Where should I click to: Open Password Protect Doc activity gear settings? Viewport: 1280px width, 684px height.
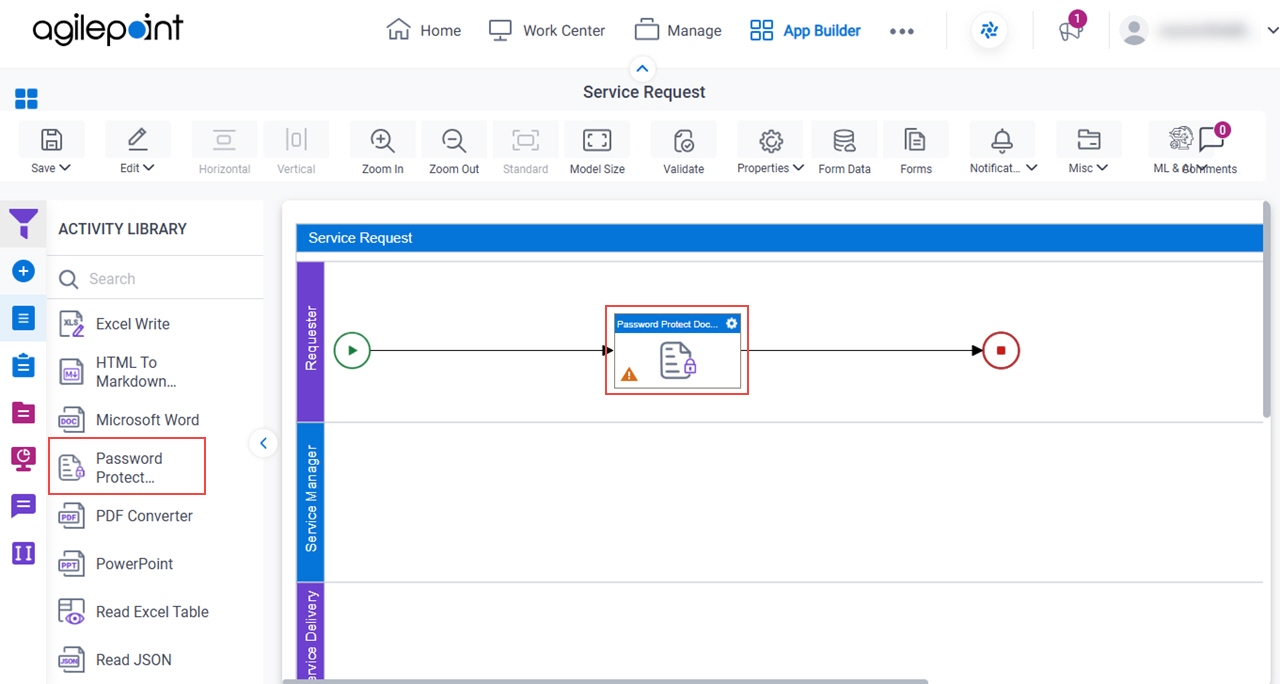(x=732, y=324)
